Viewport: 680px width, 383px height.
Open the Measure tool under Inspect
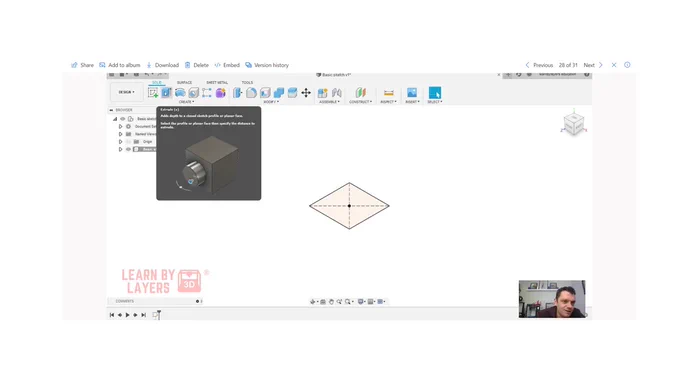[x=389, y=92]
